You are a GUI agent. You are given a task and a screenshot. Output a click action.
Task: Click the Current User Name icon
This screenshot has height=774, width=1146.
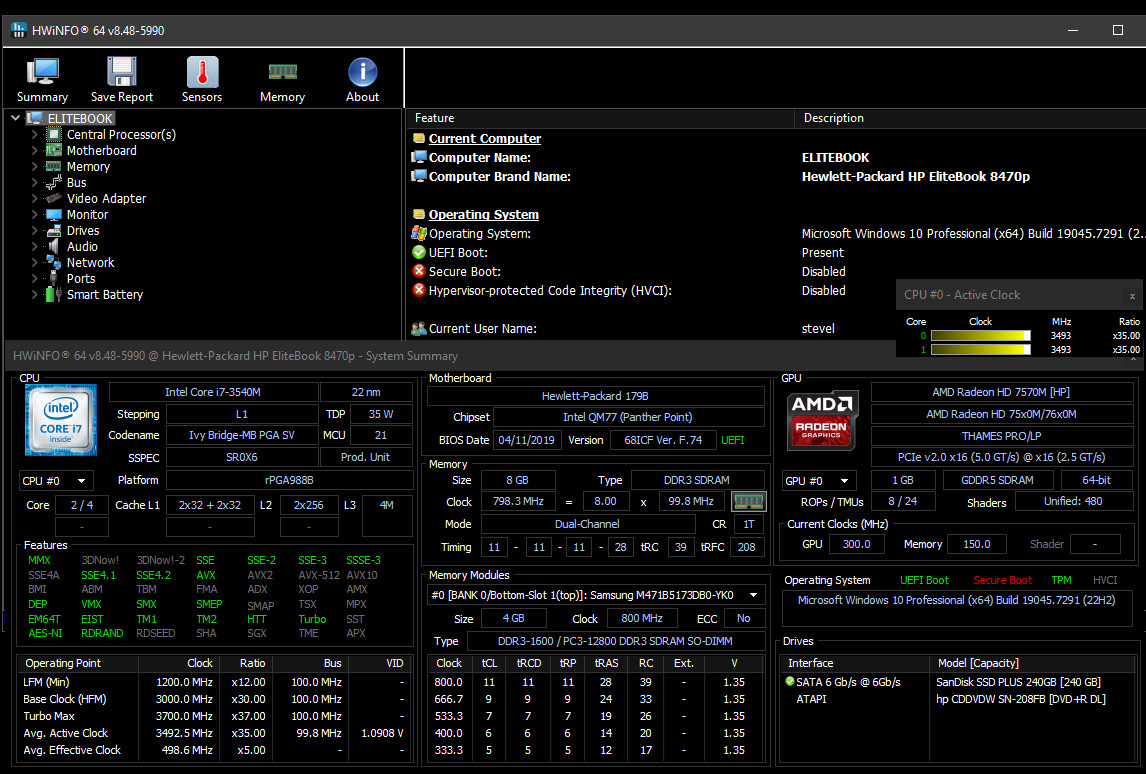click(x=419, y=329)
